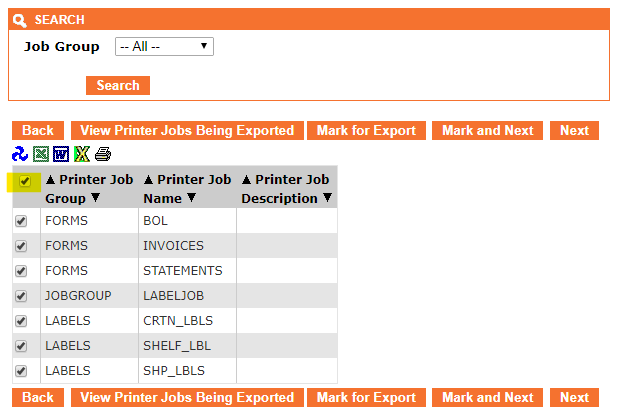Export the list to Word document icon
This screenshot has width=638, height=420.
tap(61, 154)
